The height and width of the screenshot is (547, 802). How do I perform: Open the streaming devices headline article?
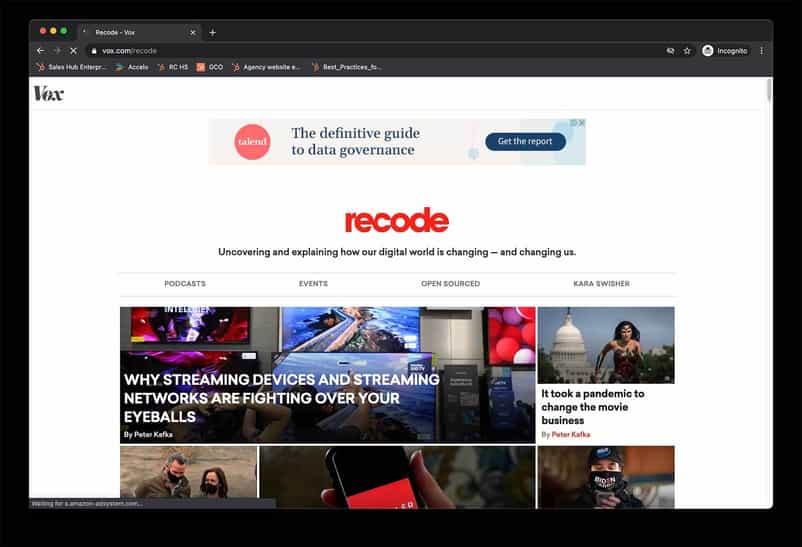(x=282, y=398)
